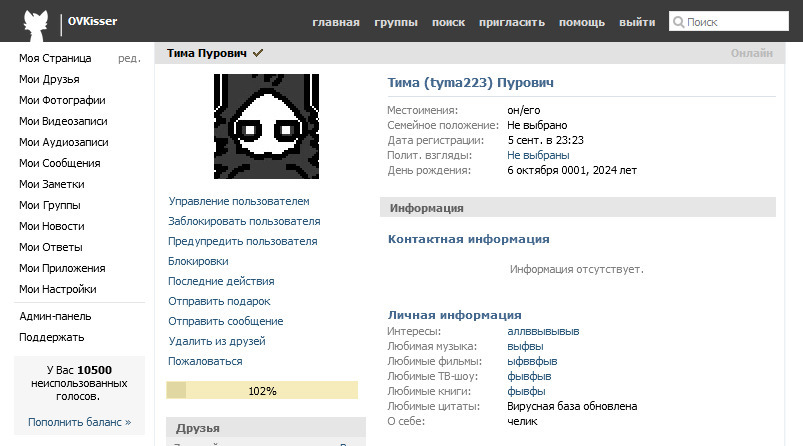This screenshot has width=803, height=446.
Task: Open the pixel-art profile avatar
Action: point(266,126)
